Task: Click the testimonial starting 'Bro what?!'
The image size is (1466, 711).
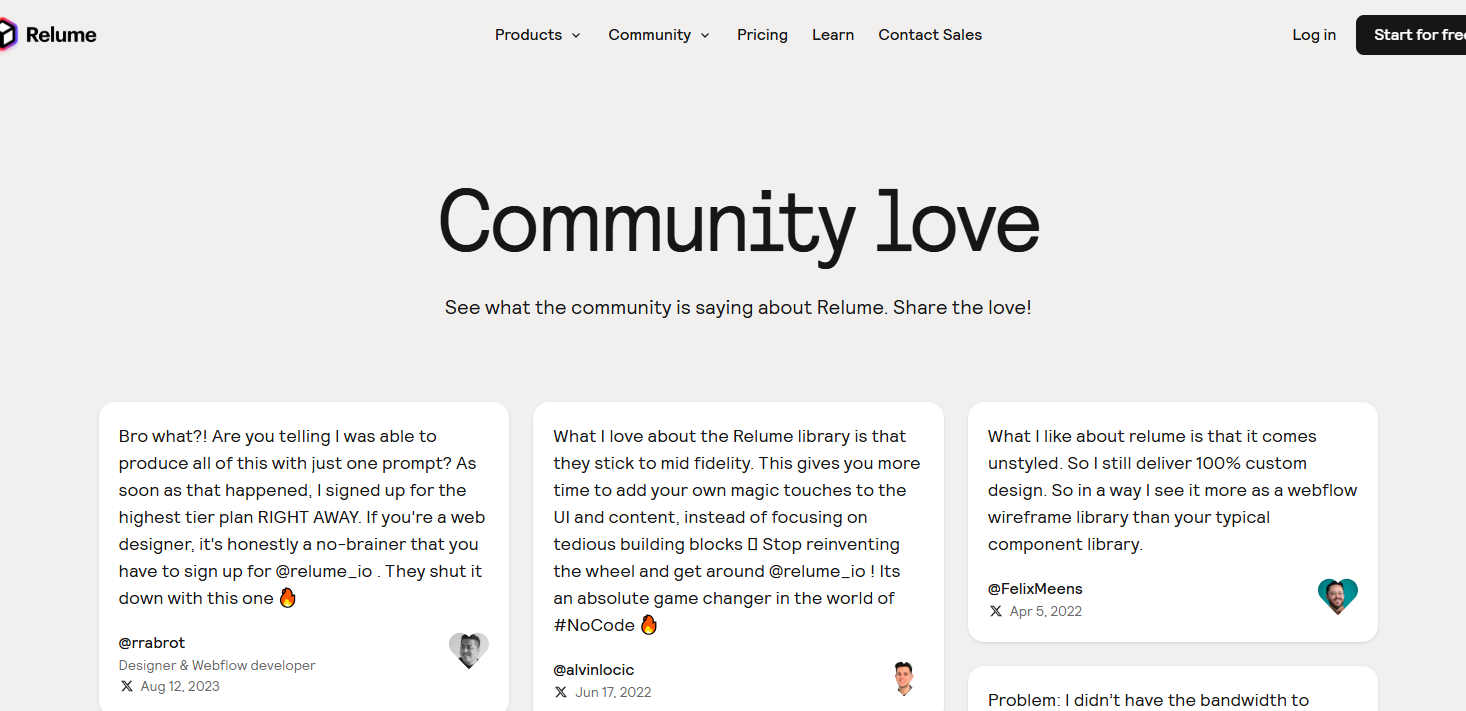Action: pos(303,517)
